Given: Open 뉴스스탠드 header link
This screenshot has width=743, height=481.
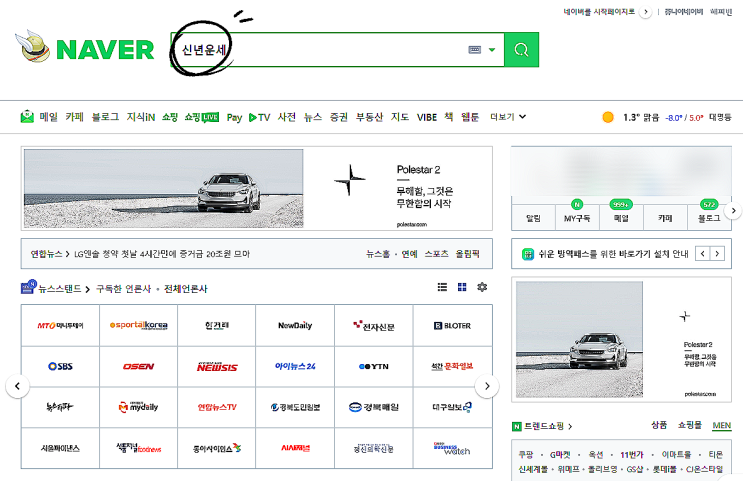Looking at the screenshot, I should pyautogui.click(x=60, y=289).
